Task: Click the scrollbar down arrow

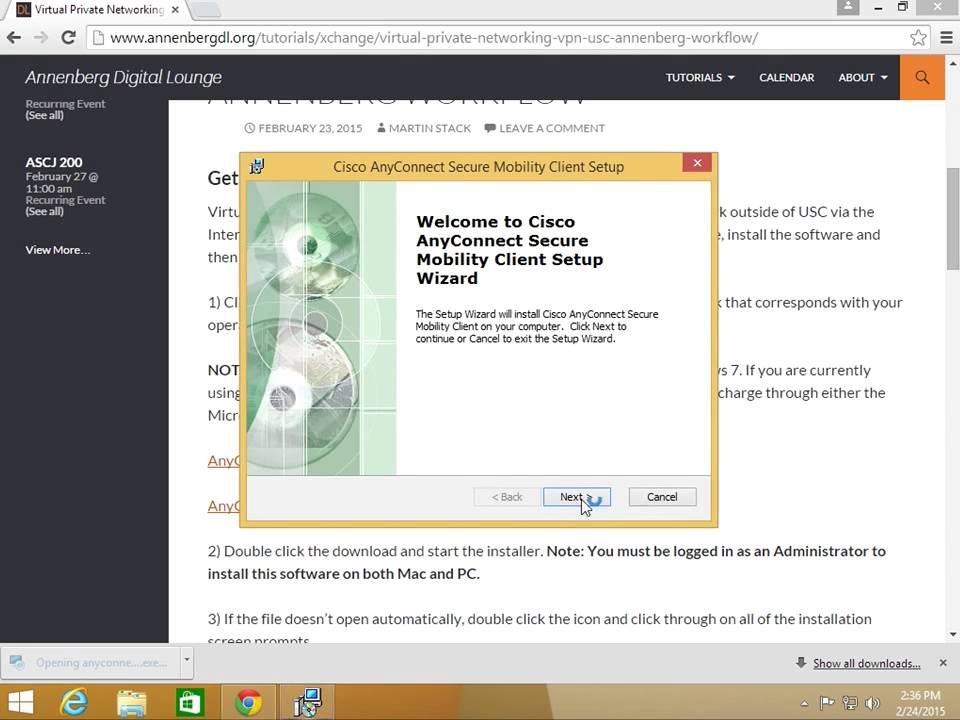Action: (953, 635)
